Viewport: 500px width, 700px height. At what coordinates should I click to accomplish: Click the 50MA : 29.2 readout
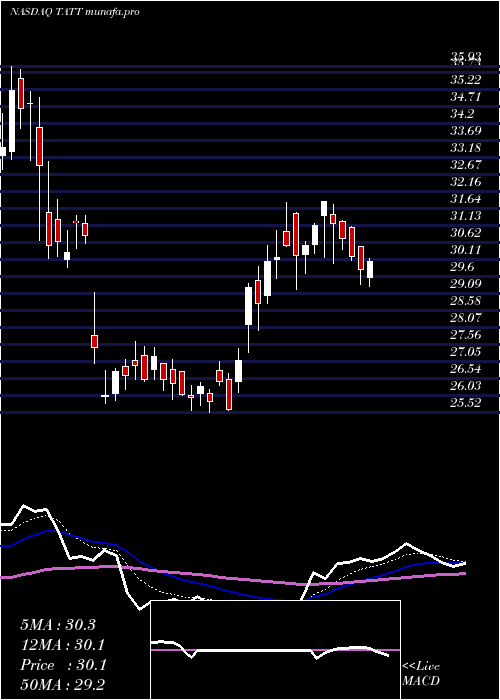(62, 684)
